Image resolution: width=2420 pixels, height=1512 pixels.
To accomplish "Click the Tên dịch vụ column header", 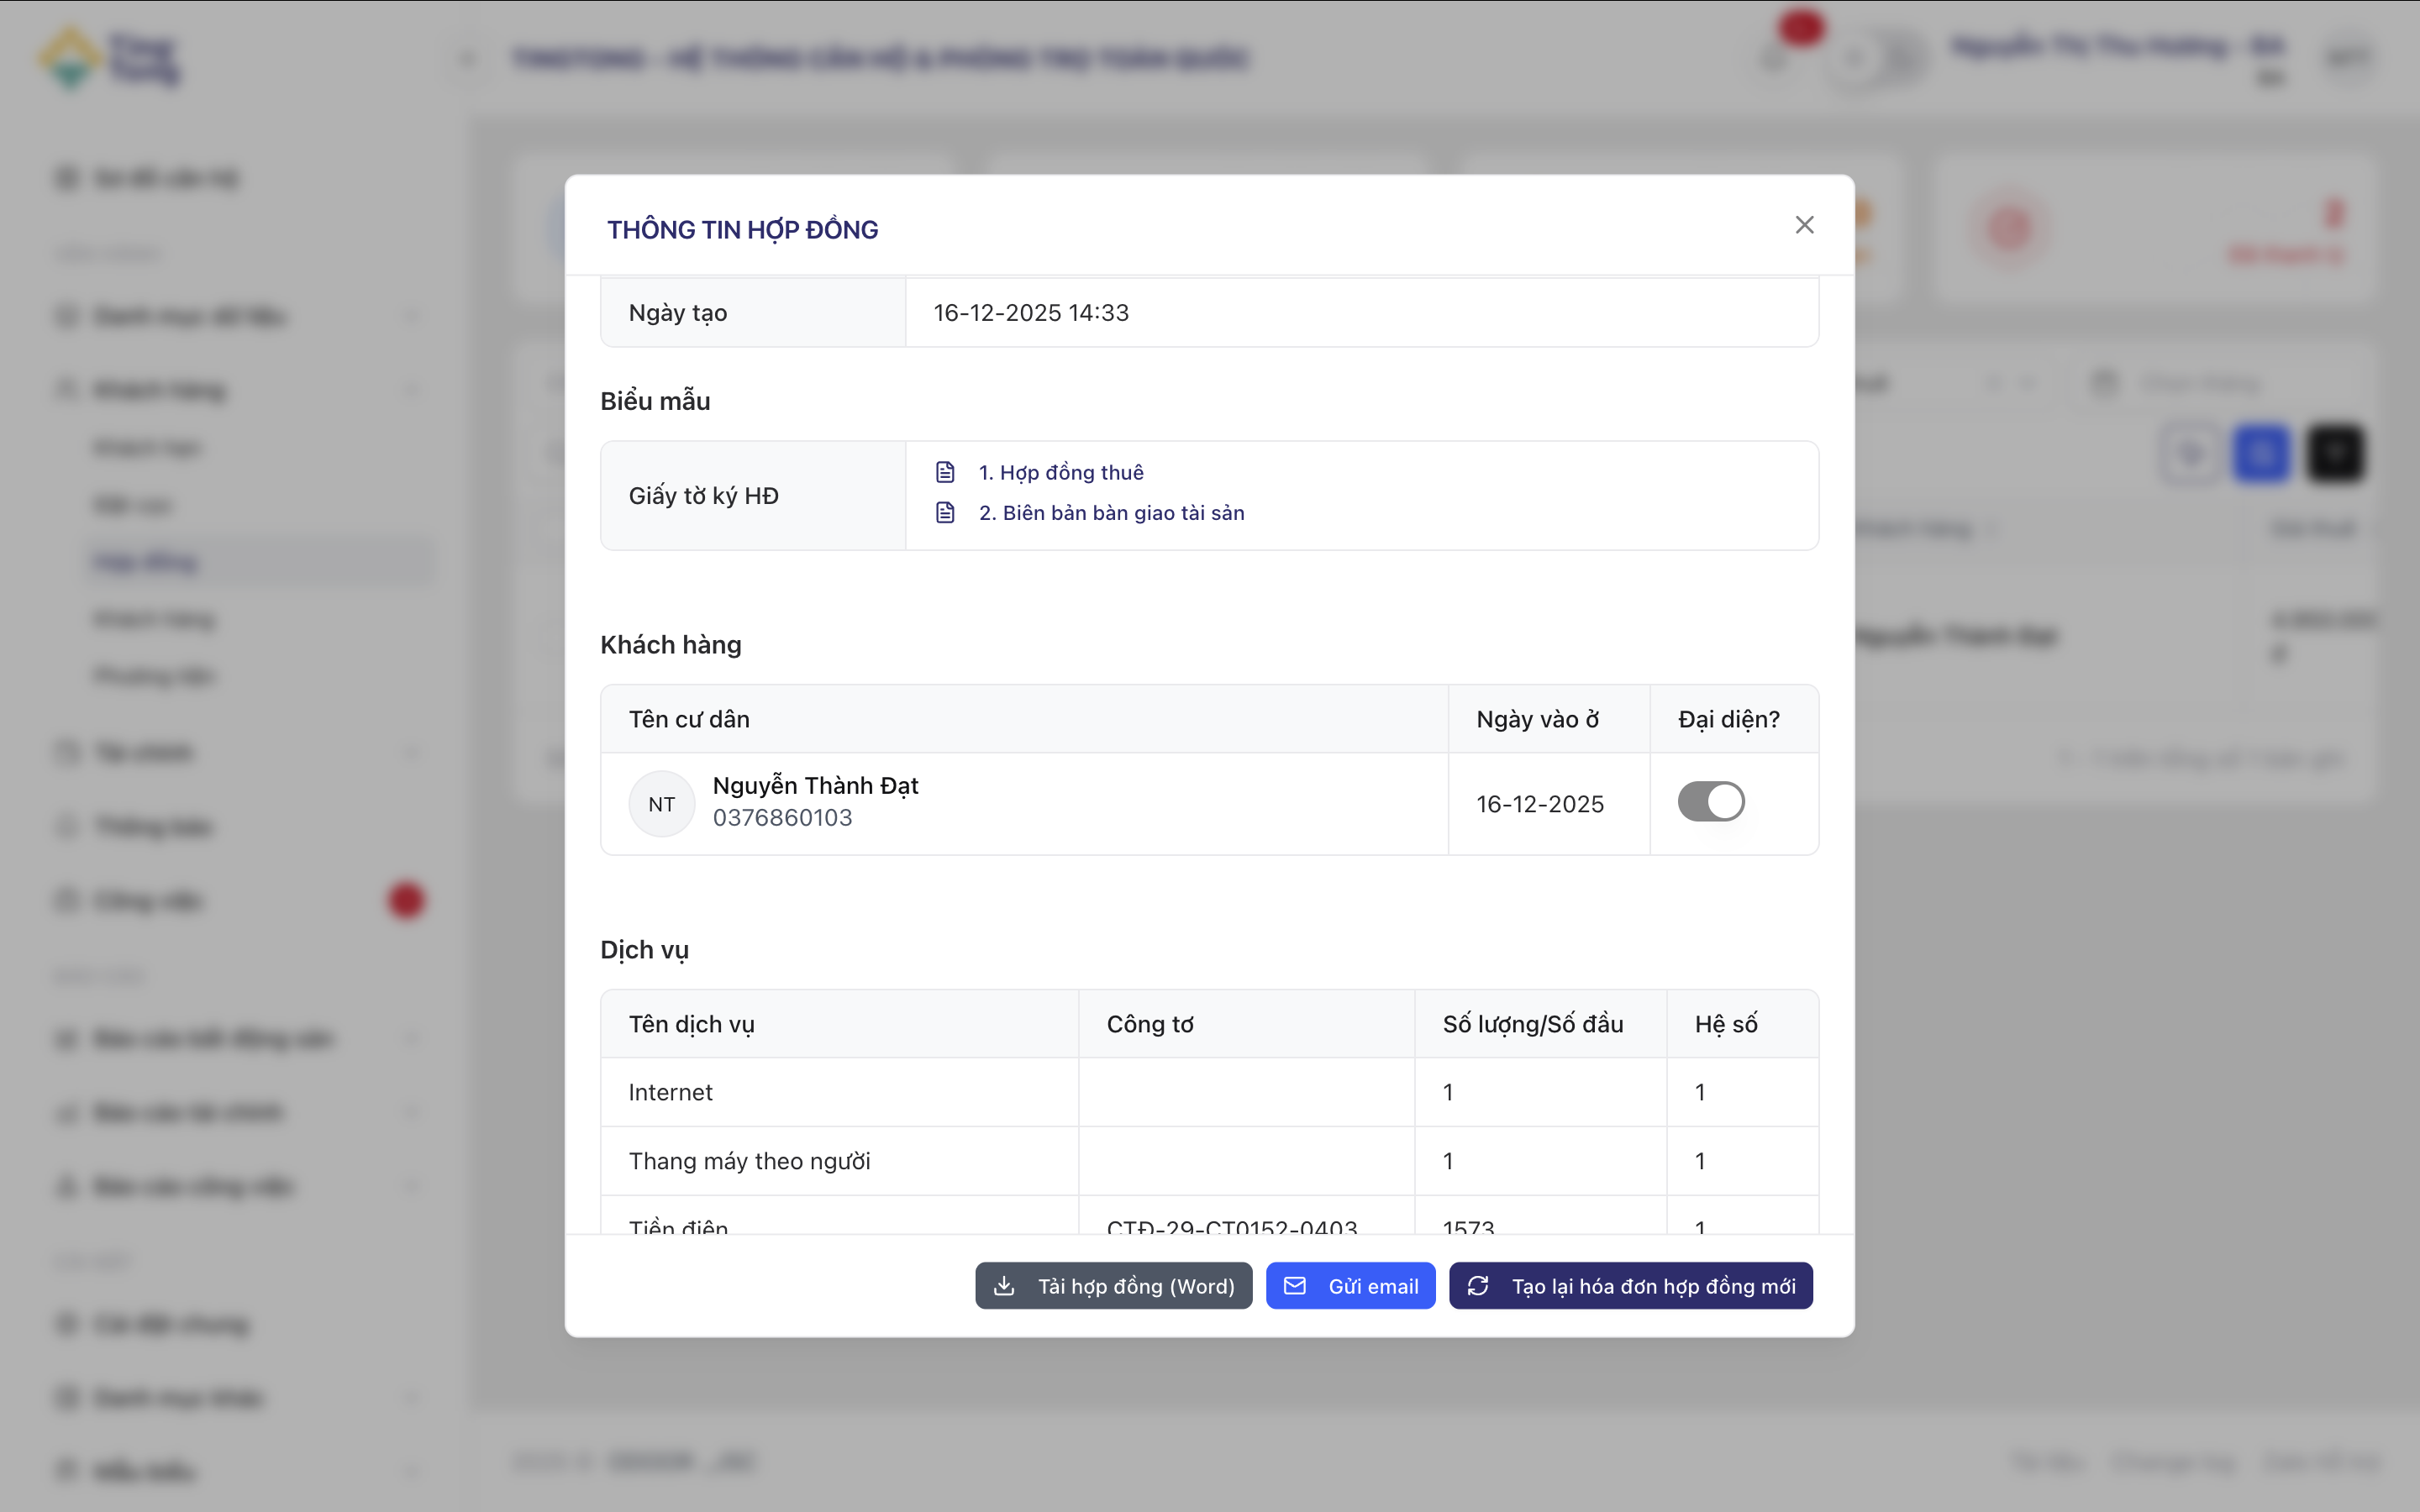I will (x=692, y=1024).
